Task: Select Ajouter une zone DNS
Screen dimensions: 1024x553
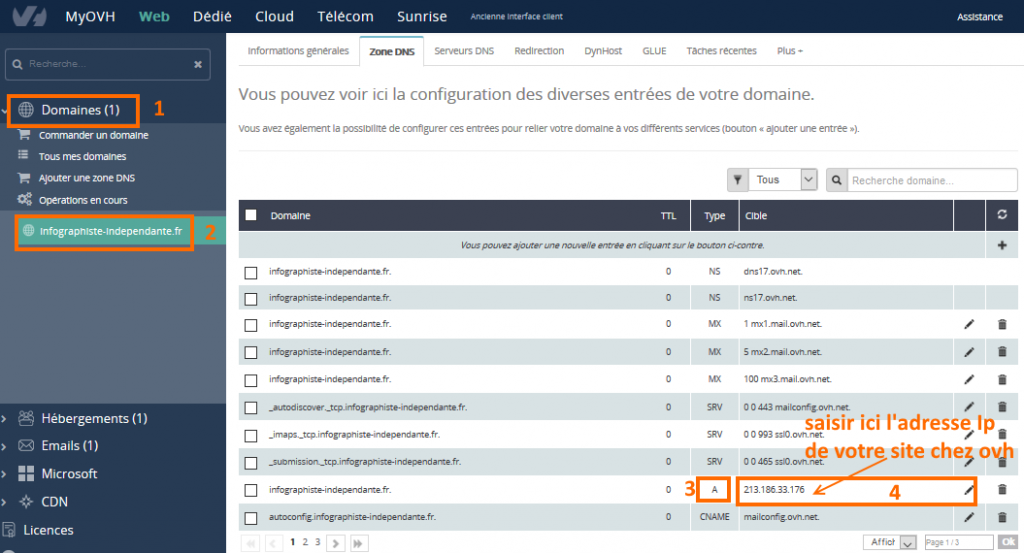Action: click(87, 178)
